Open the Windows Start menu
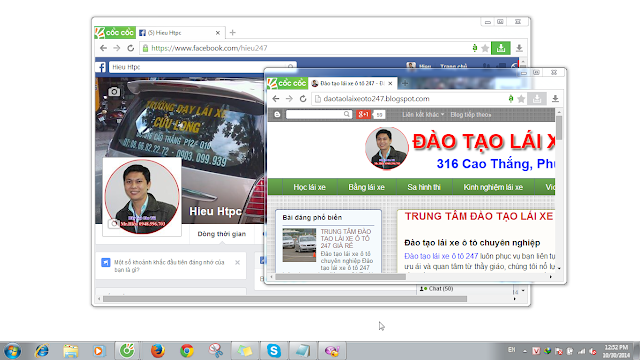This screenshot has width=640, height=360. [x=12, y=351]
